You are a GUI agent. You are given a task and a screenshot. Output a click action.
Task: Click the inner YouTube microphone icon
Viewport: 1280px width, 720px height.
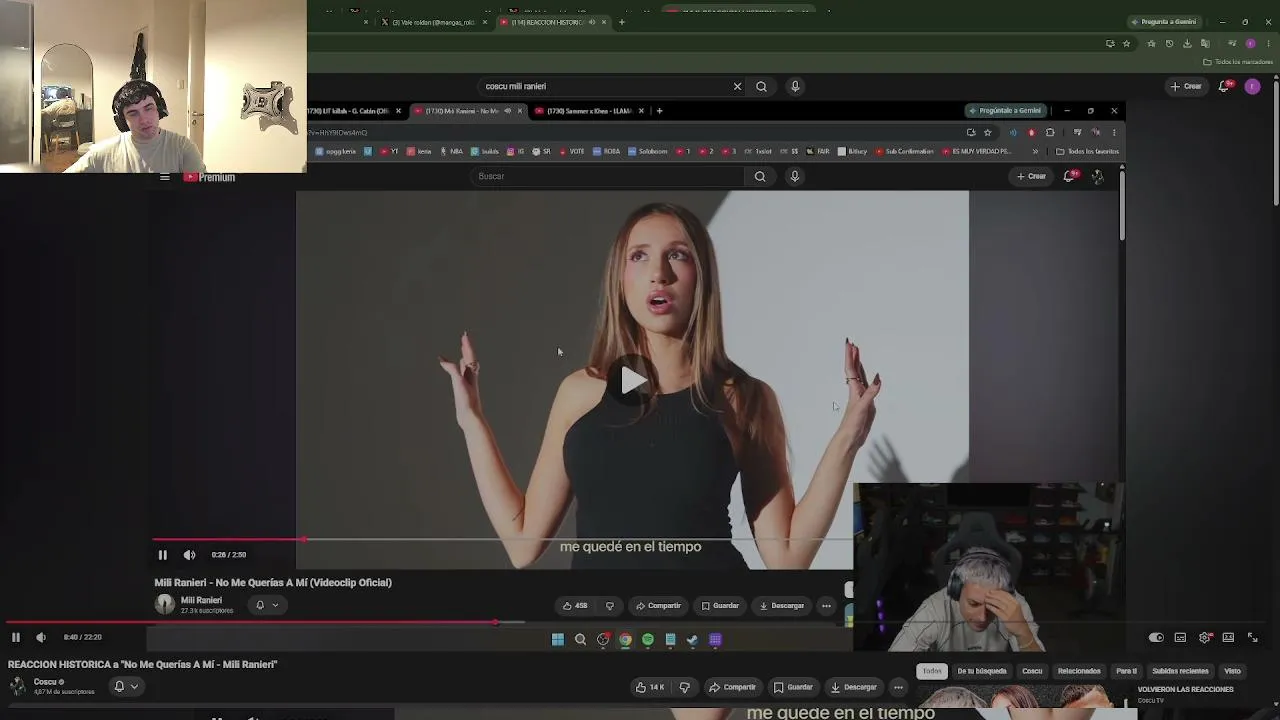pyautogui.click(x=795, y=176)
